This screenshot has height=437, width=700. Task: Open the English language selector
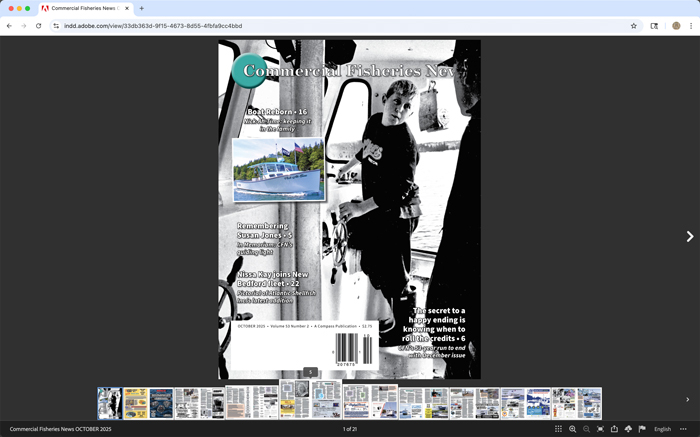pyautogui.click(x=662, y=429)
